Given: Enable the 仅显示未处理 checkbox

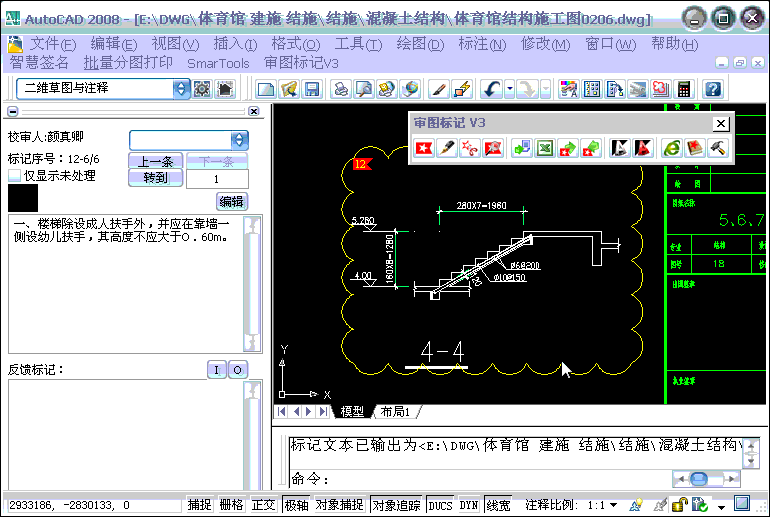Looking at the screenshot, I should 14,176.
